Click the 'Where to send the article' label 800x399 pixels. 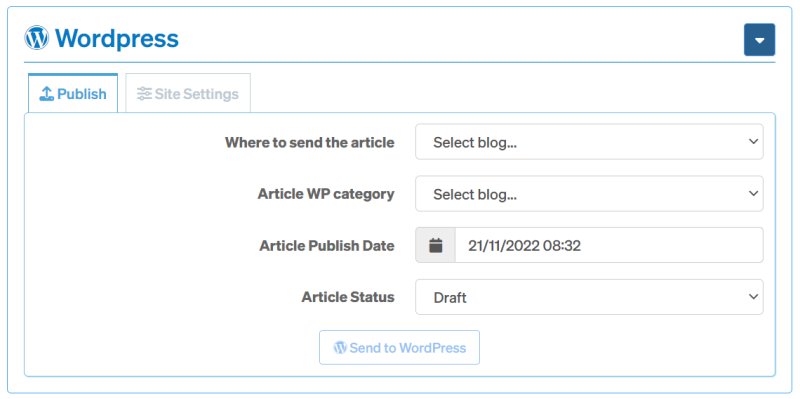pyautogui.click(x=310, y=142)
